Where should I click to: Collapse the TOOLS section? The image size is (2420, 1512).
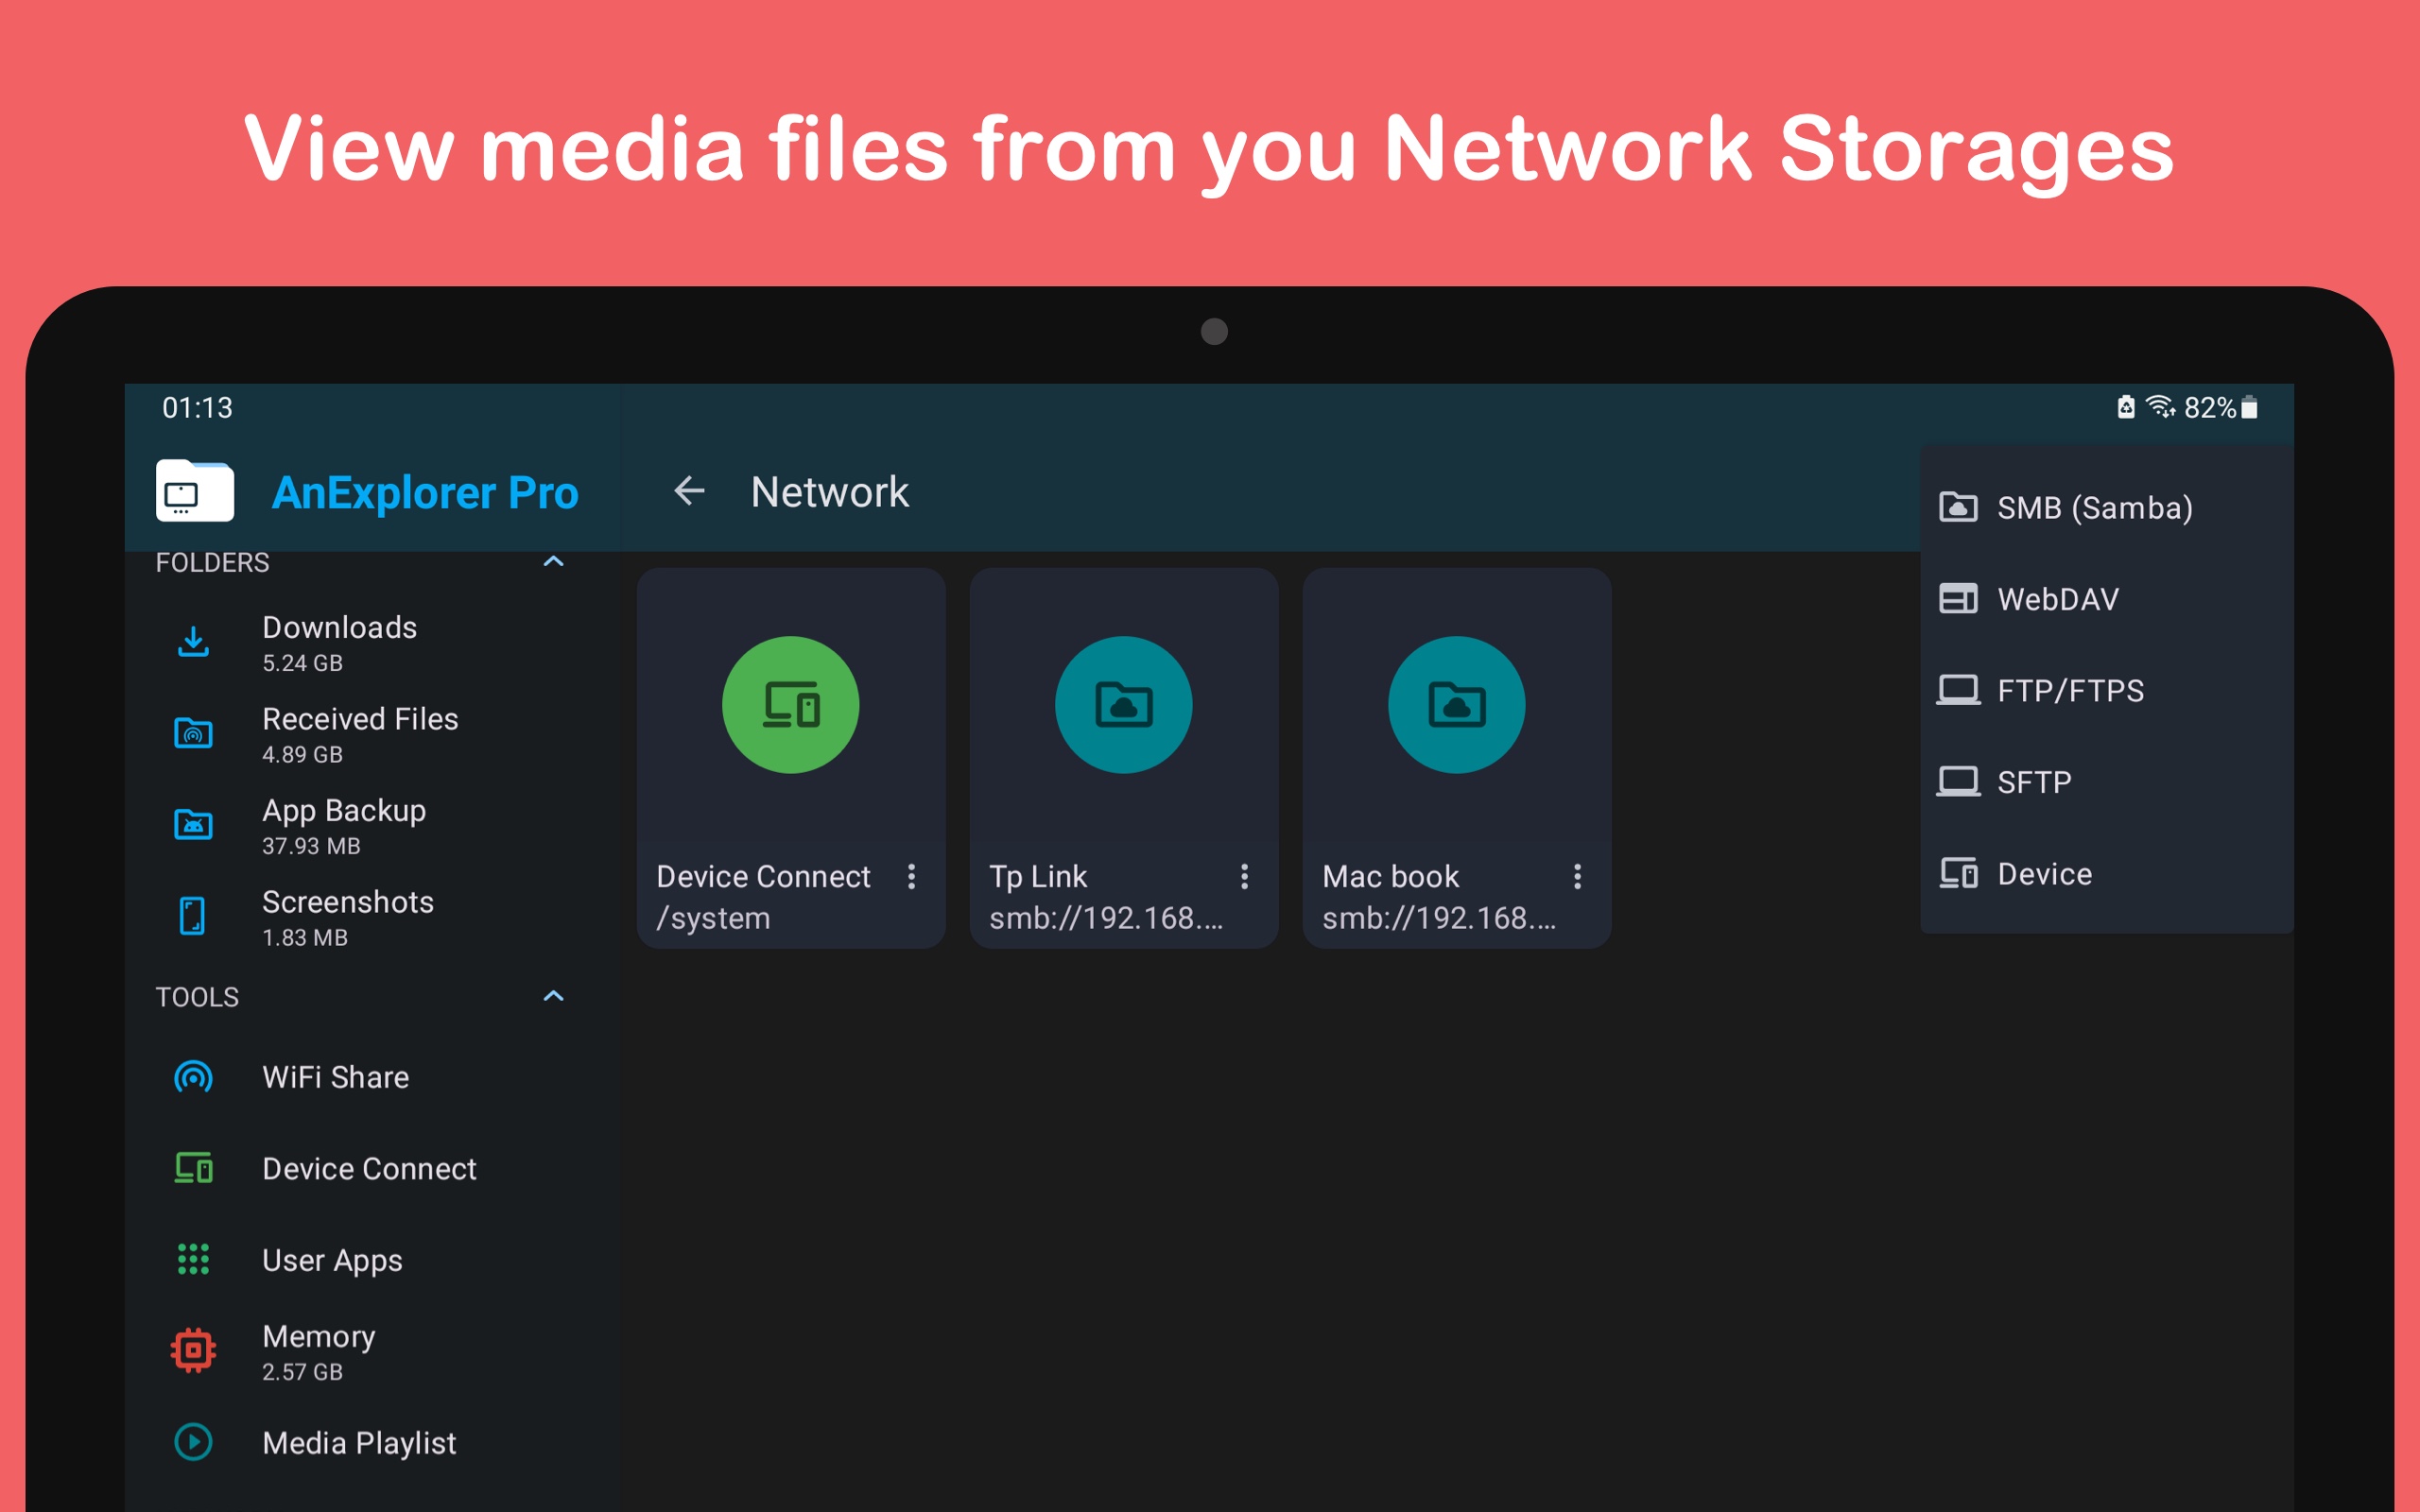tap(555, 996)
